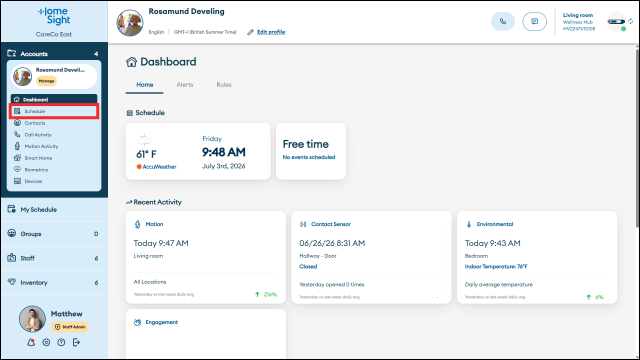The height and width of the screenshot is (360, 640).
Task: Click the Contacts globe icon
Action: tap(17, 122)
